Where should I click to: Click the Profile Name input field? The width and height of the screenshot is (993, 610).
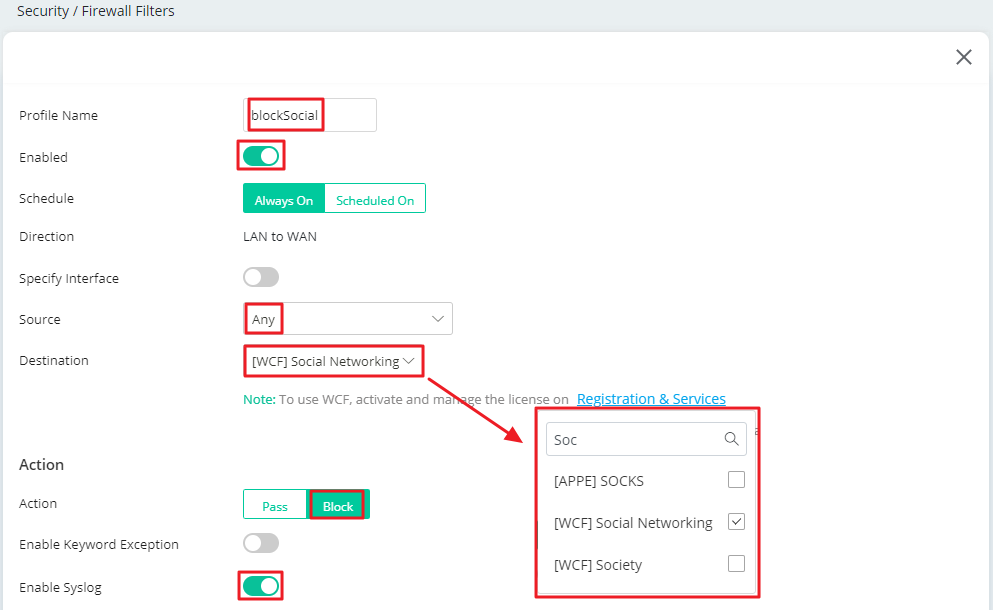tap(310, 115)
